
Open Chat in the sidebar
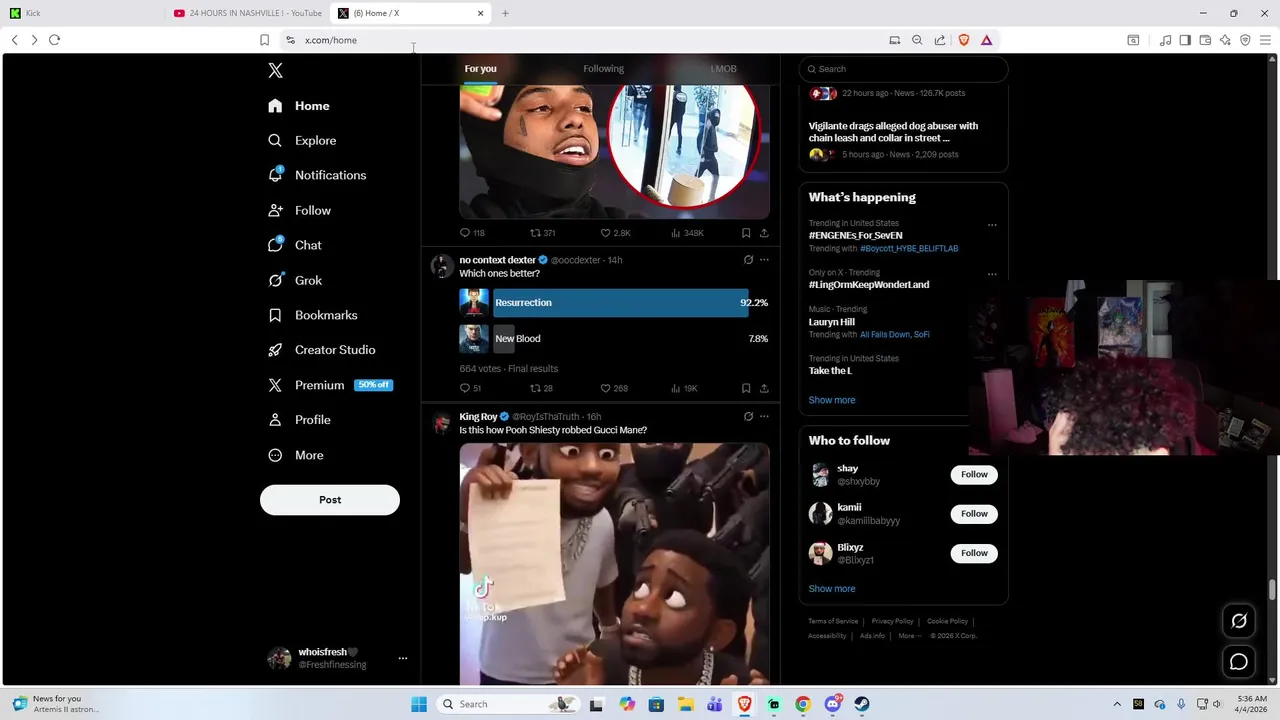click(x=295, y=245)
